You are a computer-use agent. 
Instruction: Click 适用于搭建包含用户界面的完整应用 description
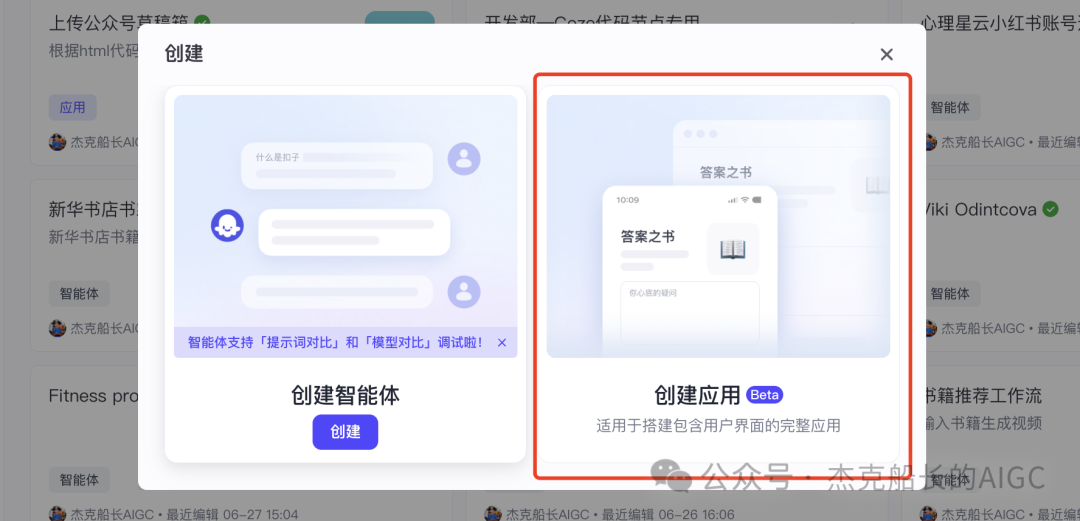click(x=718, y=426)
